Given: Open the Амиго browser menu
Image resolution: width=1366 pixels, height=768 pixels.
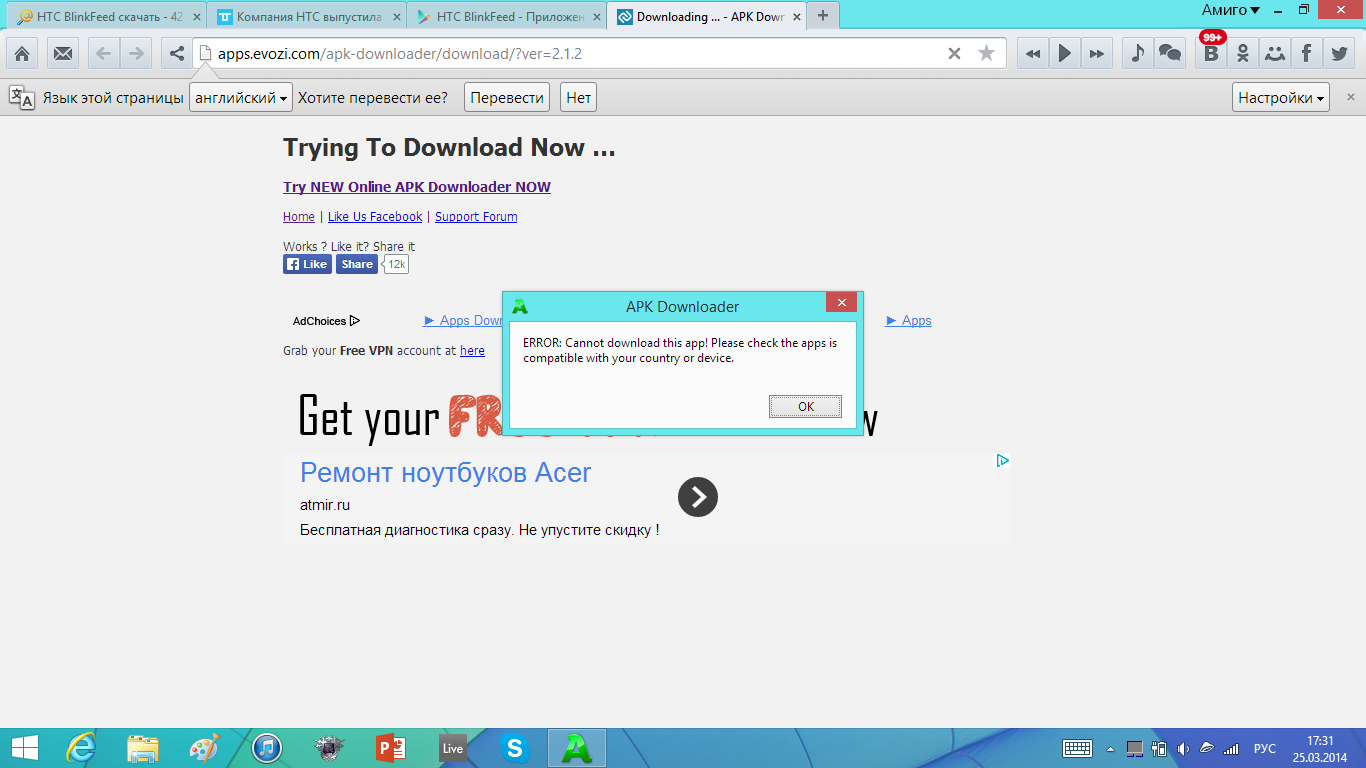Looking at the screenshot, I should pos(1230,10).
